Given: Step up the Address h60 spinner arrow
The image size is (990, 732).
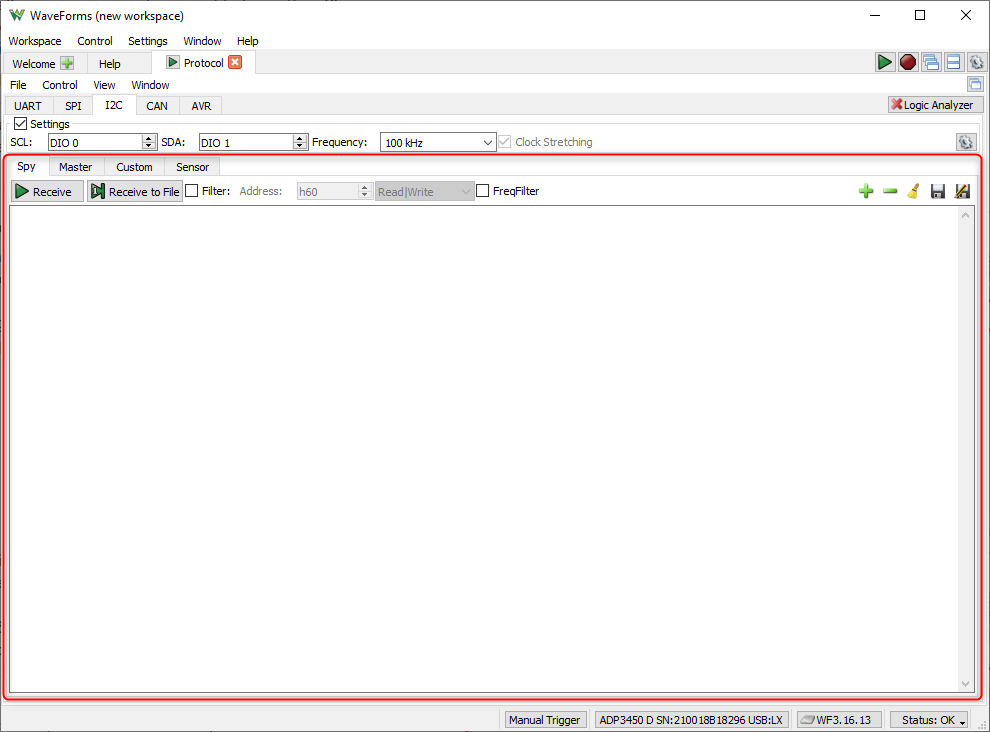Looking at the screenshot, I should click(364, 188).
